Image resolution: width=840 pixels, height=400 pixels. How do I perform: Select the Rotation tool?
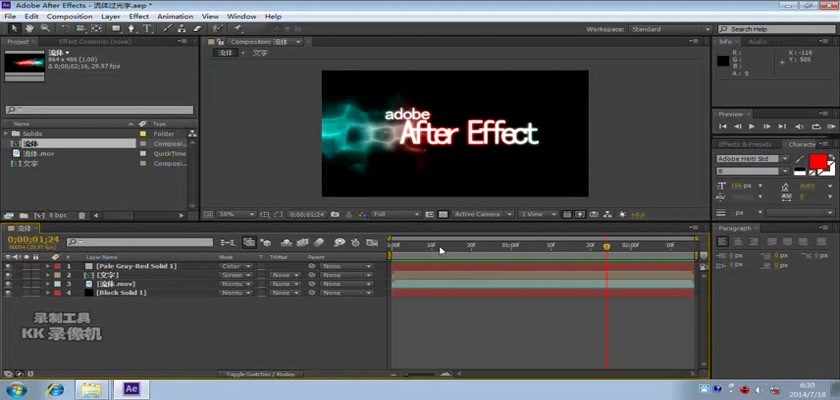point(65,29)
